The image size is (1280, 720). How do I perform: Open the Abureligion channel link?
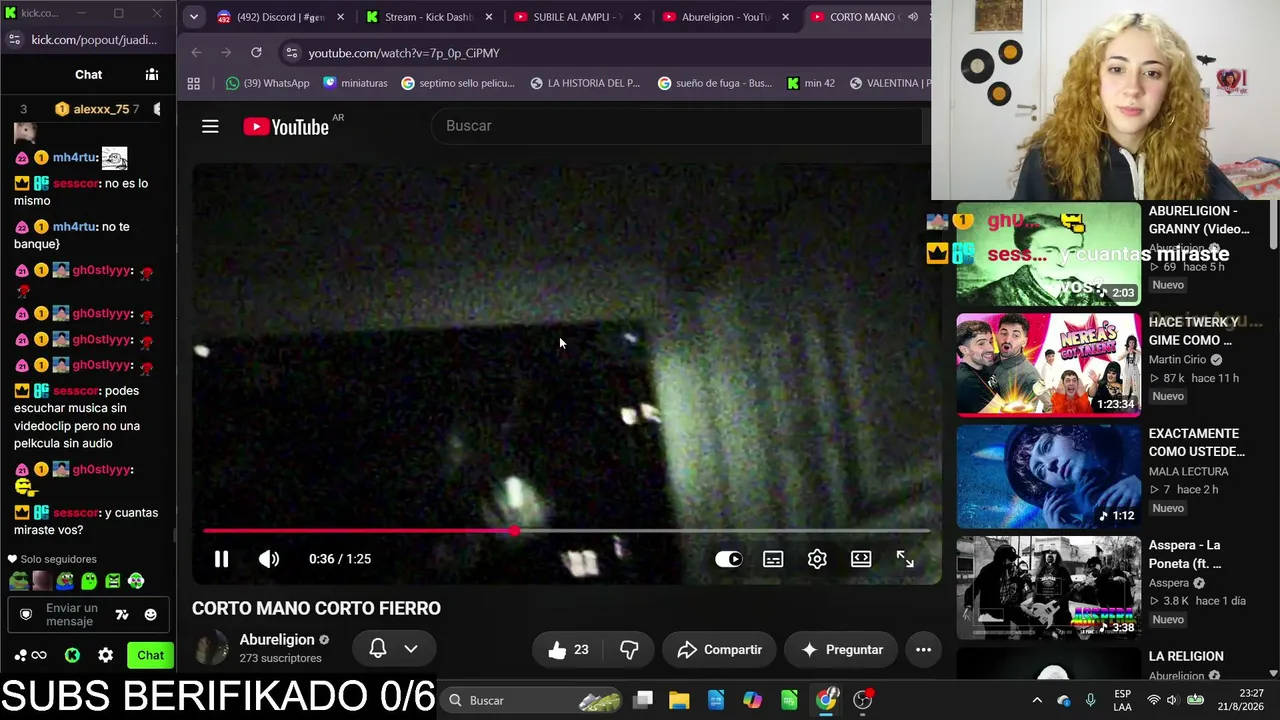click(x=277, y=640)
